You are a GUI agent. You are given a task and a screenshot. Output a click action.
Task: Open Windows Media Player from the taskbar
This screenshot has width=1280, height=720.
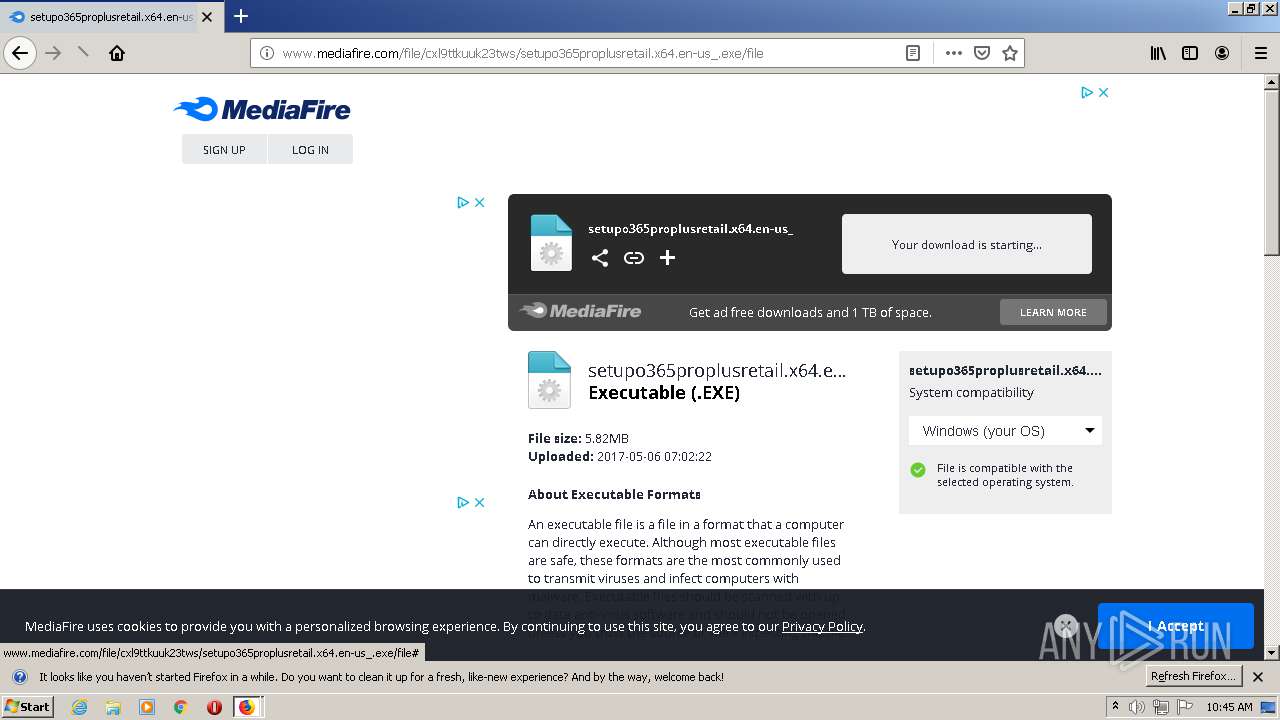(x=147, y=707)
